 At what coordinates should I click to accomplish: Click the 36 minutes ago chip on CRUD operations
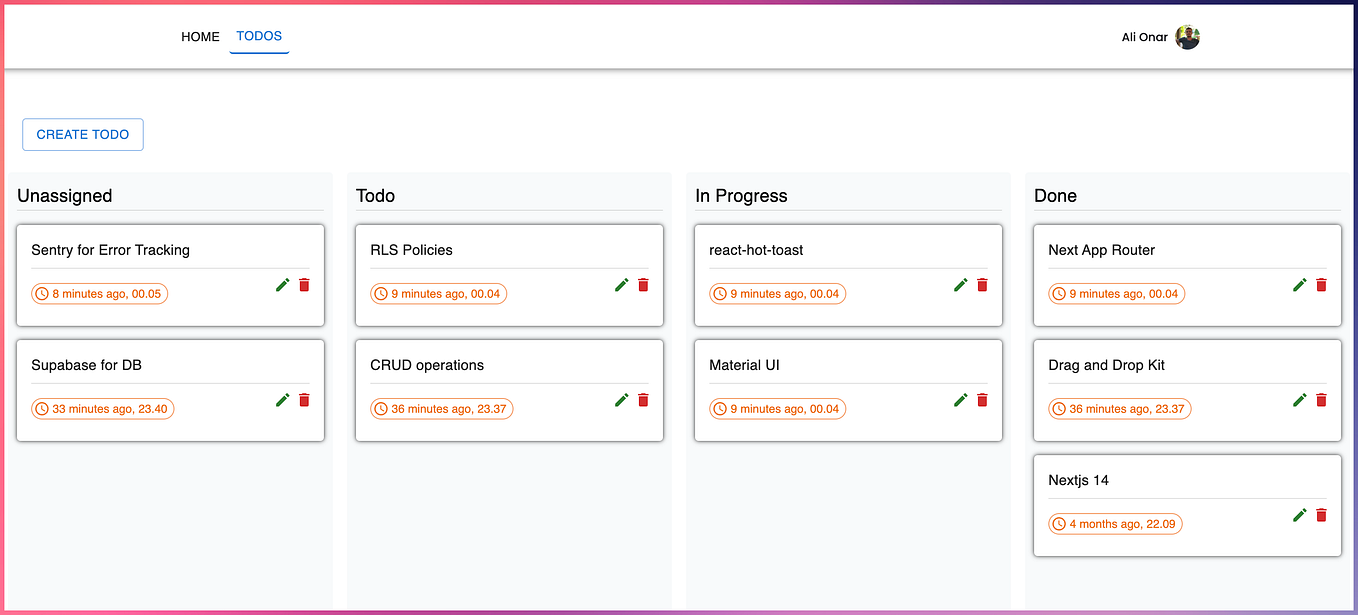click(x=441, y=408)
